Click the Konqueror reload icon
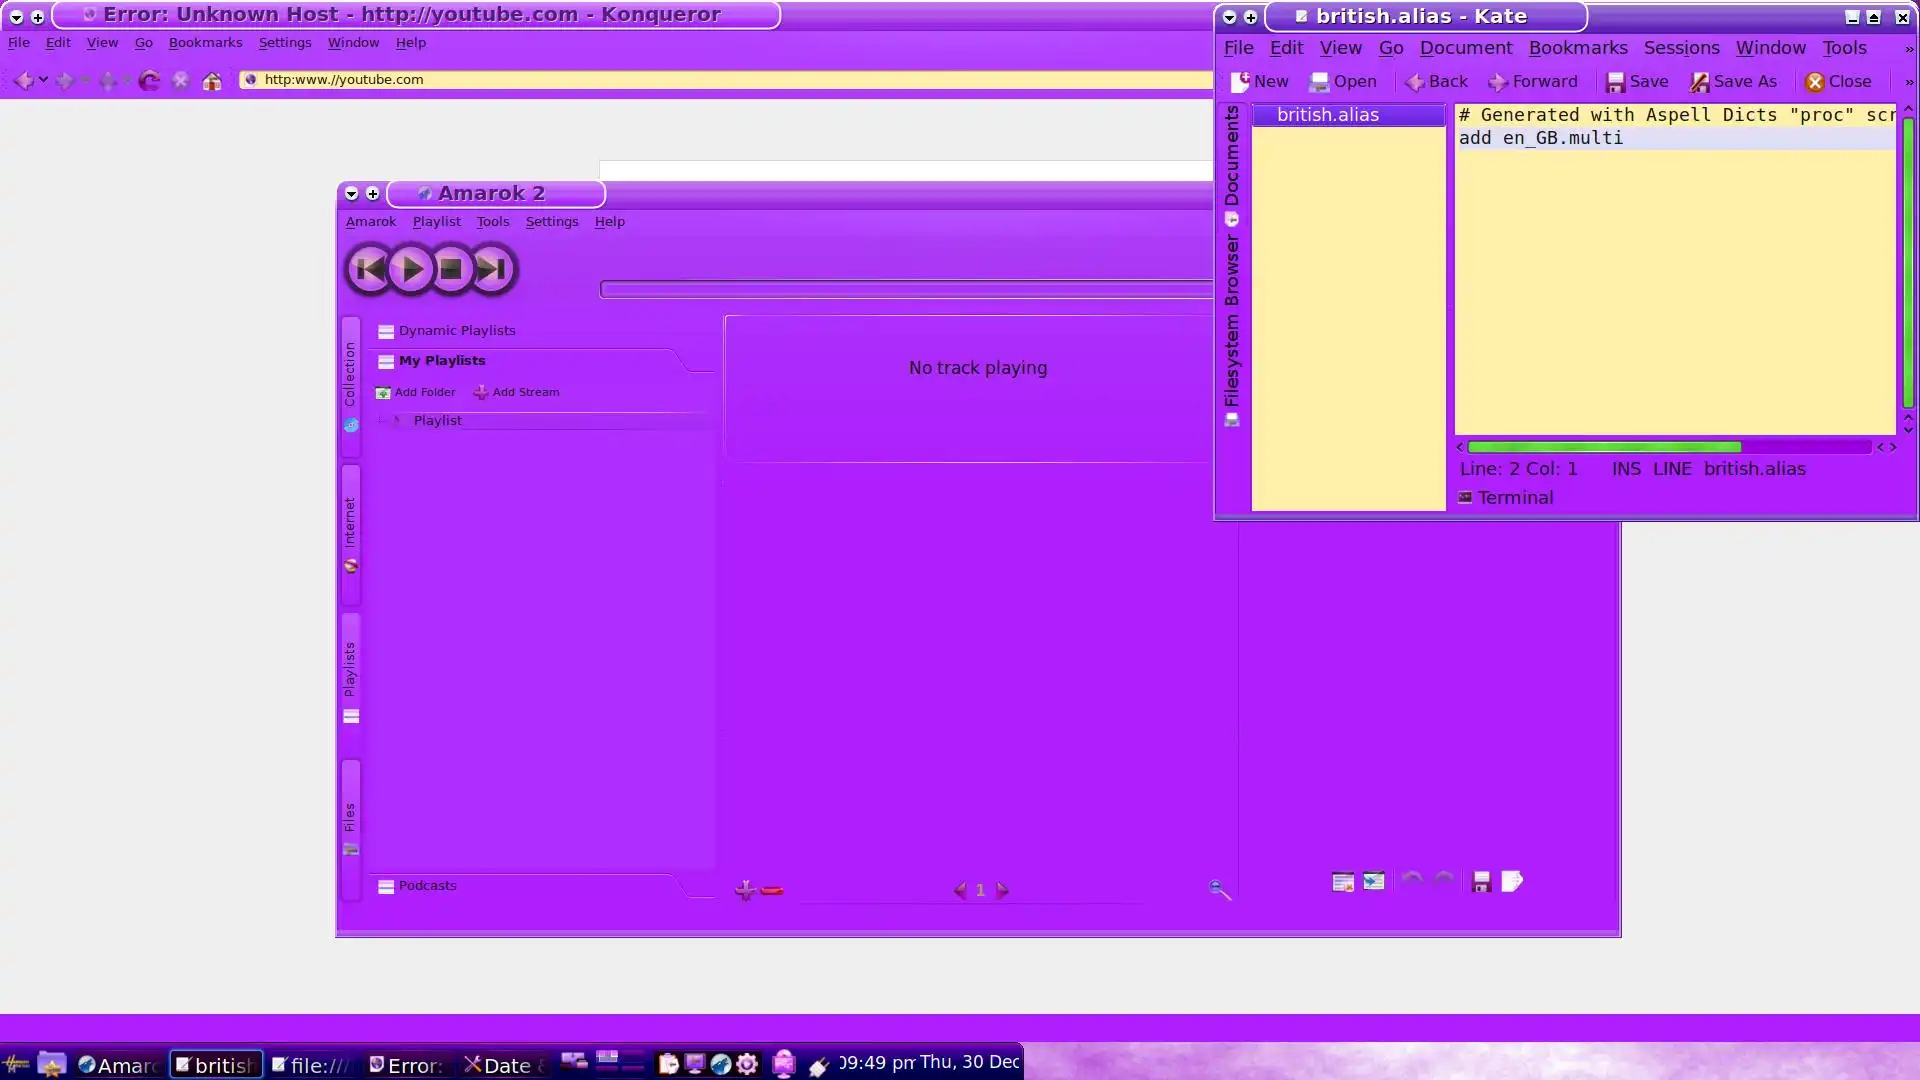The width and height of the screenshot is (1920, 1080). coord(149,81)
